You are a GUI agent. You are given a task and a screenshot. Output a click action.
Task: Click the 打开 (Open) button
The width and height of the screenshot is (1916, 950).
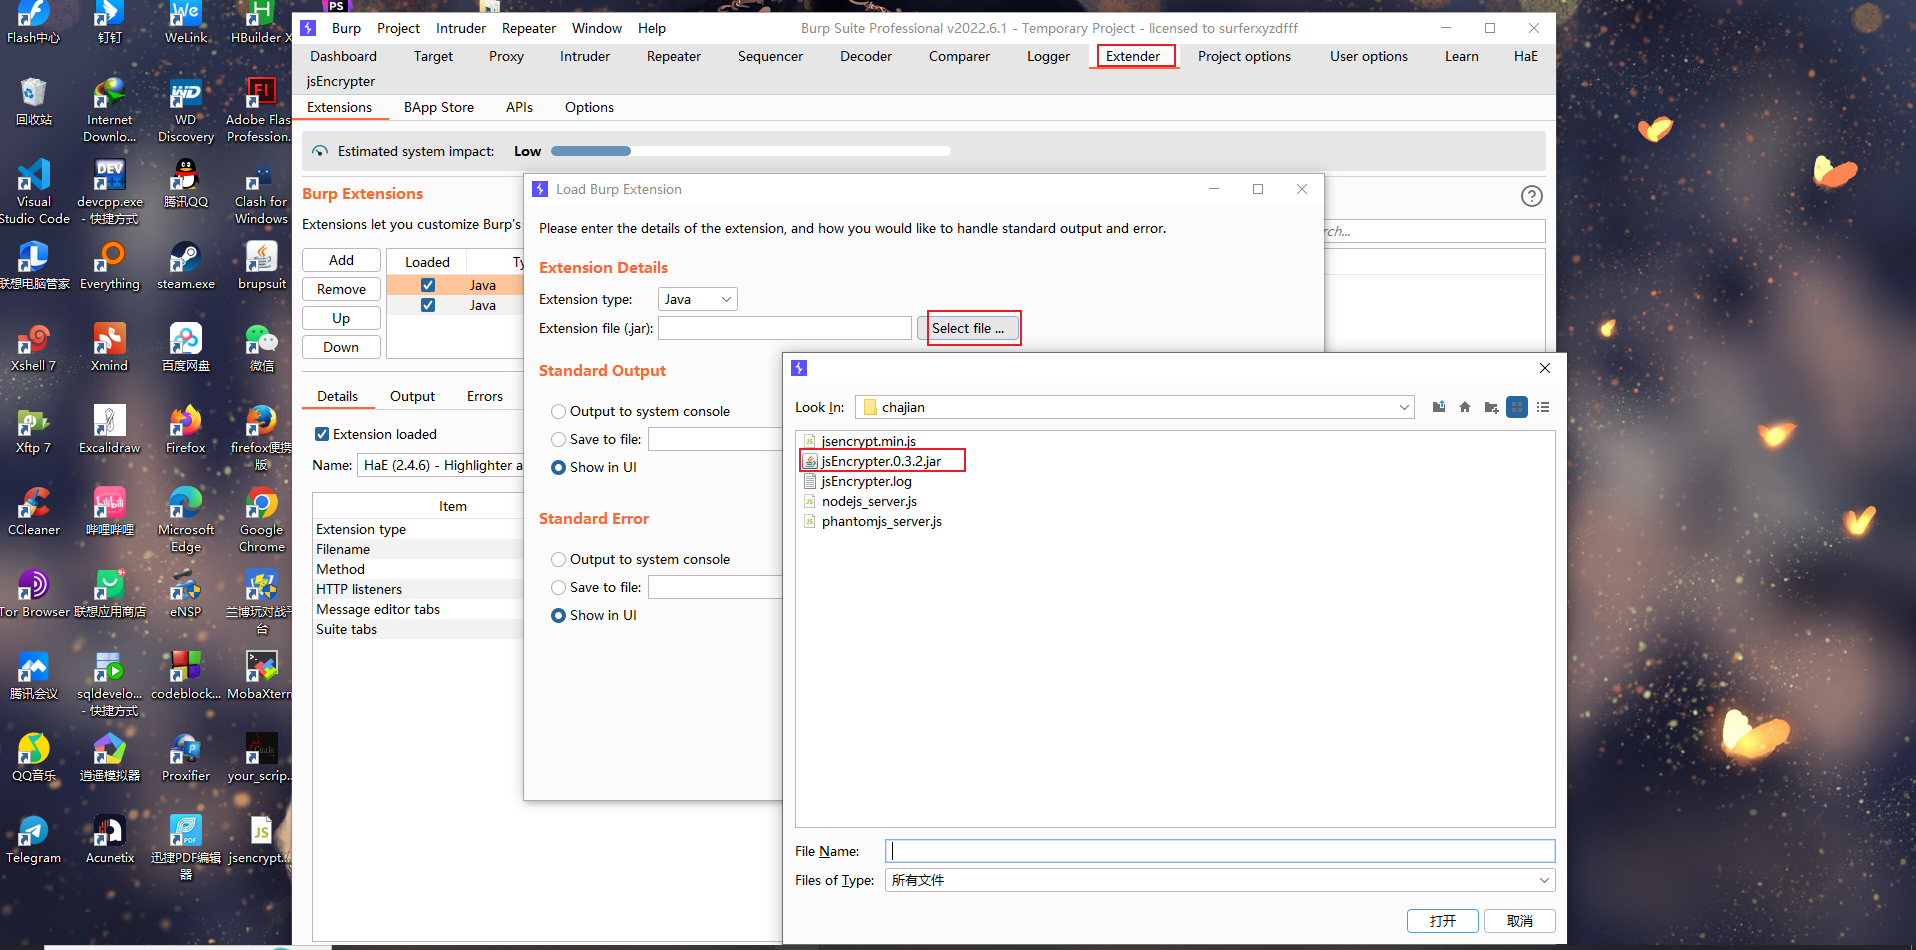click(x=1442, y=921)
